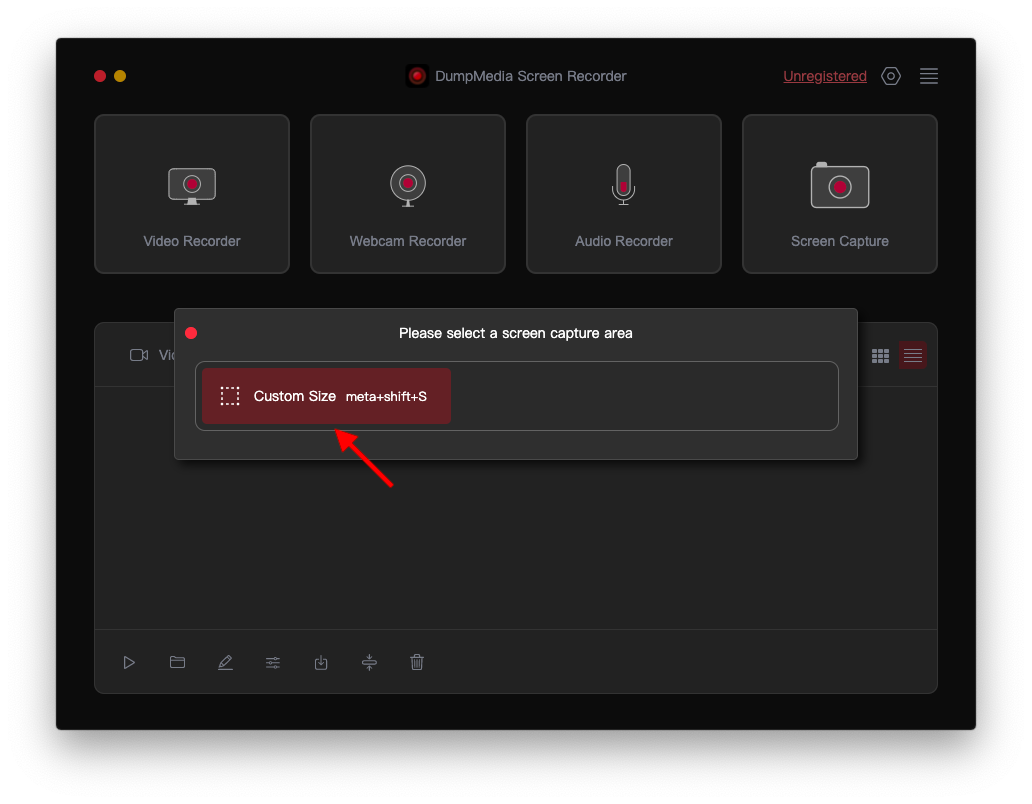
Task: Open the Video Recorder mode
Action: [192, 193]
